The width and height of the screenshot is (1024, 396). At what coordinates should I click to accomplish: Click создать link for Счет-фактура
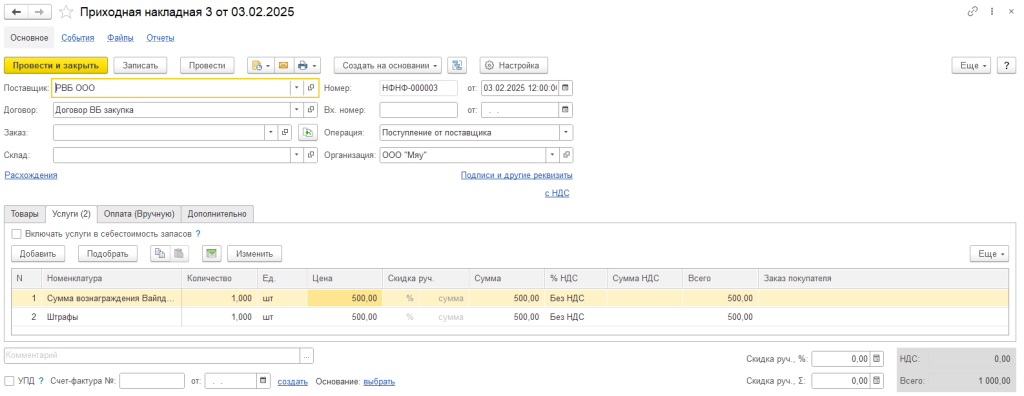(x=293, y=381)
